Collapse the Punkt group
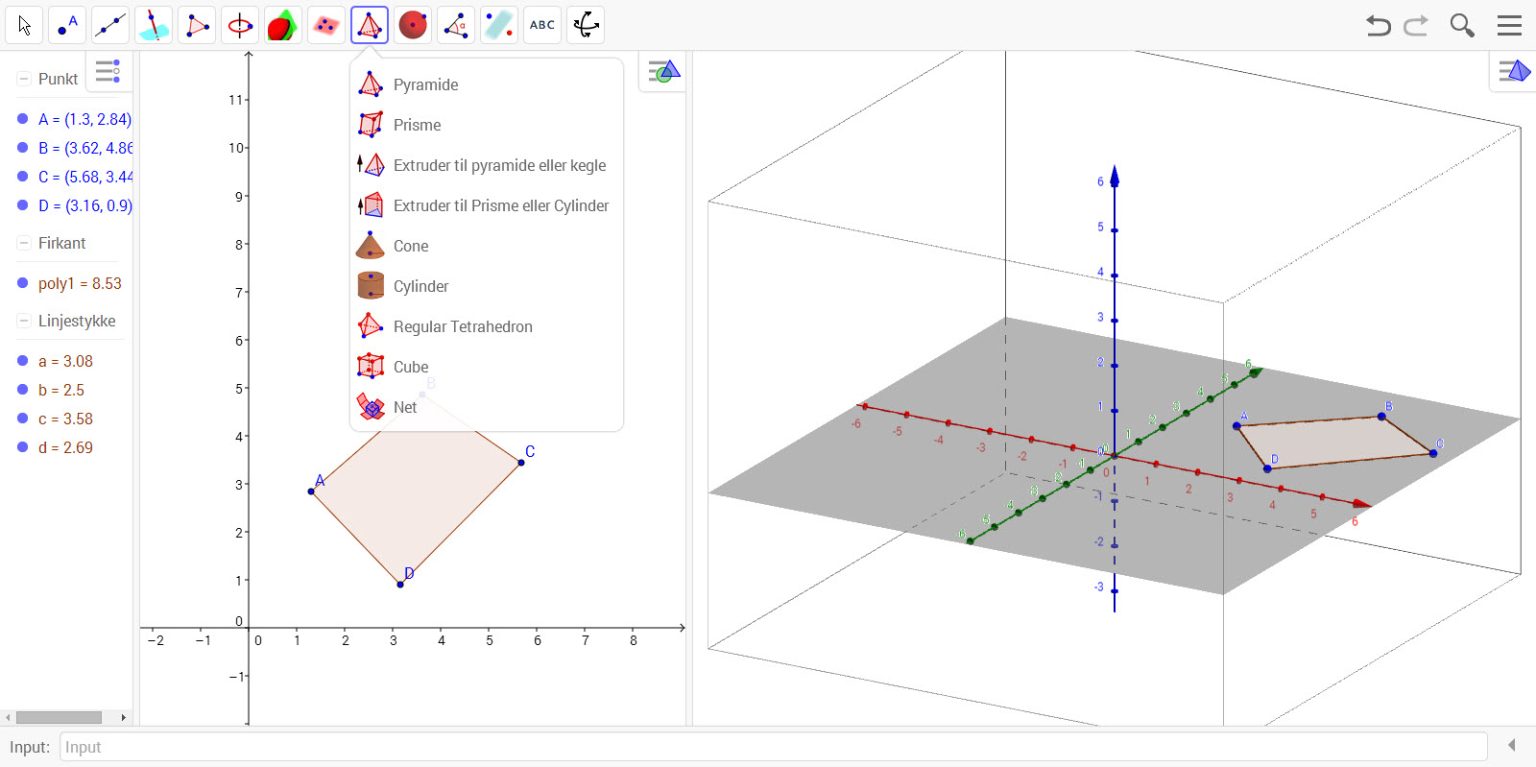The image size is (1536, 767). (x=22, y=78)
